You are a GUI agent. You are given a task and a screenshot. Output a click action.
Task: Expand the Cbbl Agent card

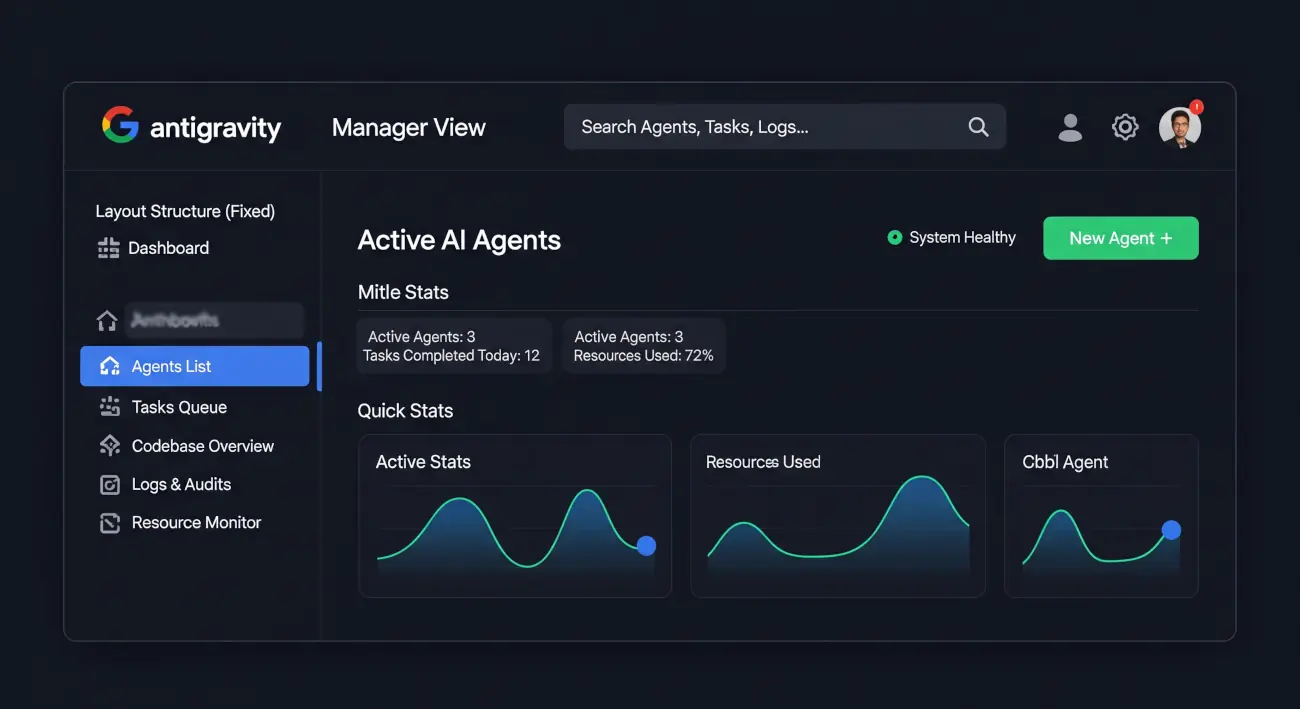[x=1100, y=515]
